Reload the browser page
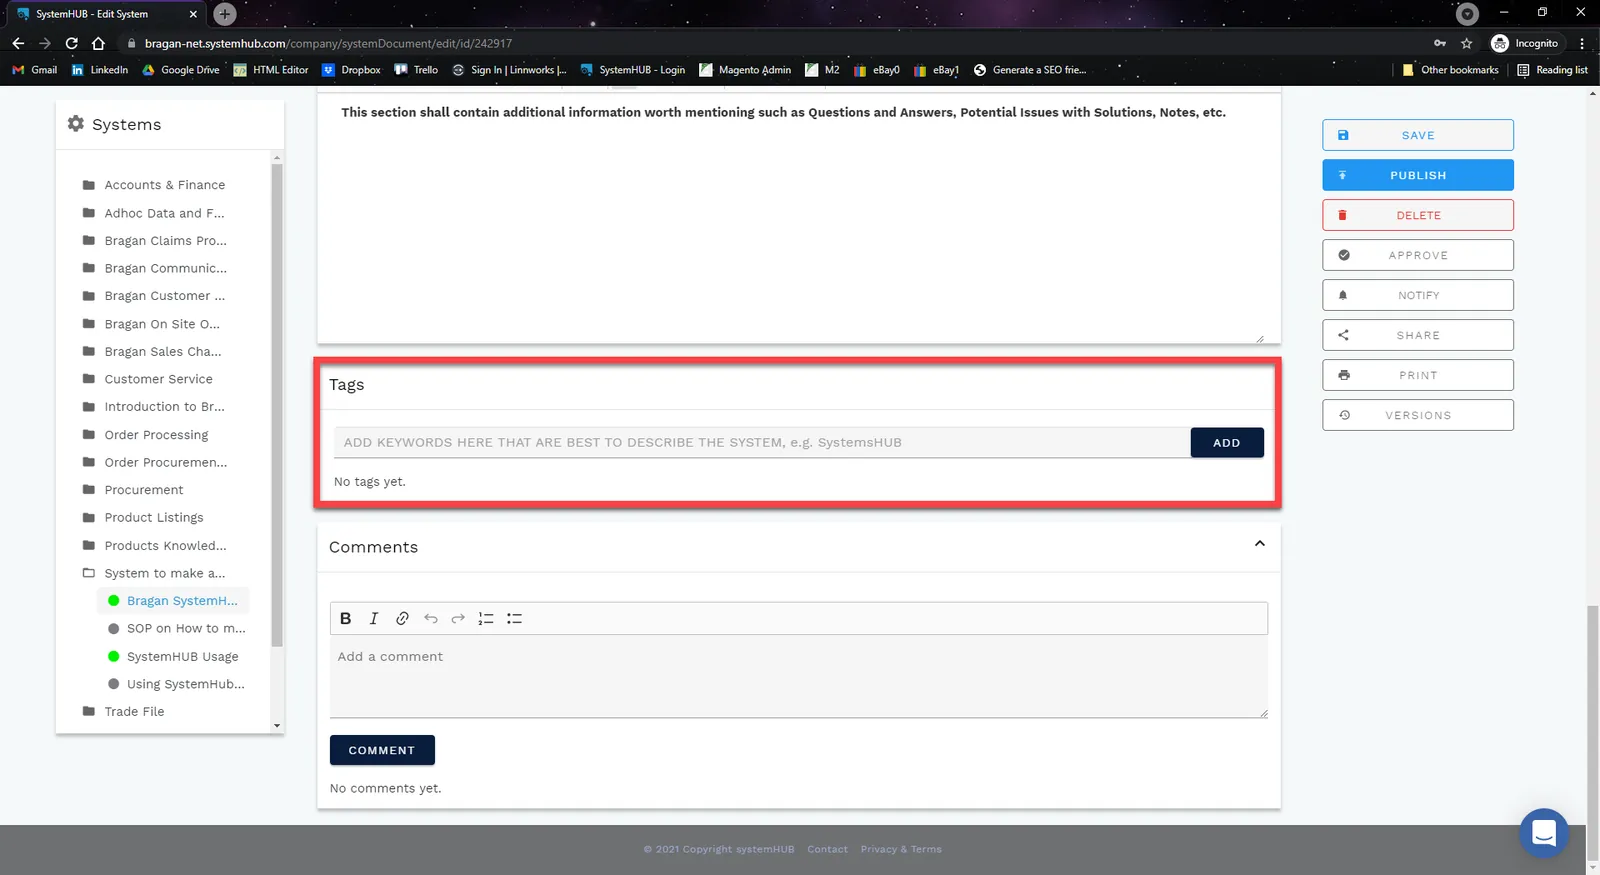The height and width of the screenshot is (875, 1600). click(x=71, y=43)
